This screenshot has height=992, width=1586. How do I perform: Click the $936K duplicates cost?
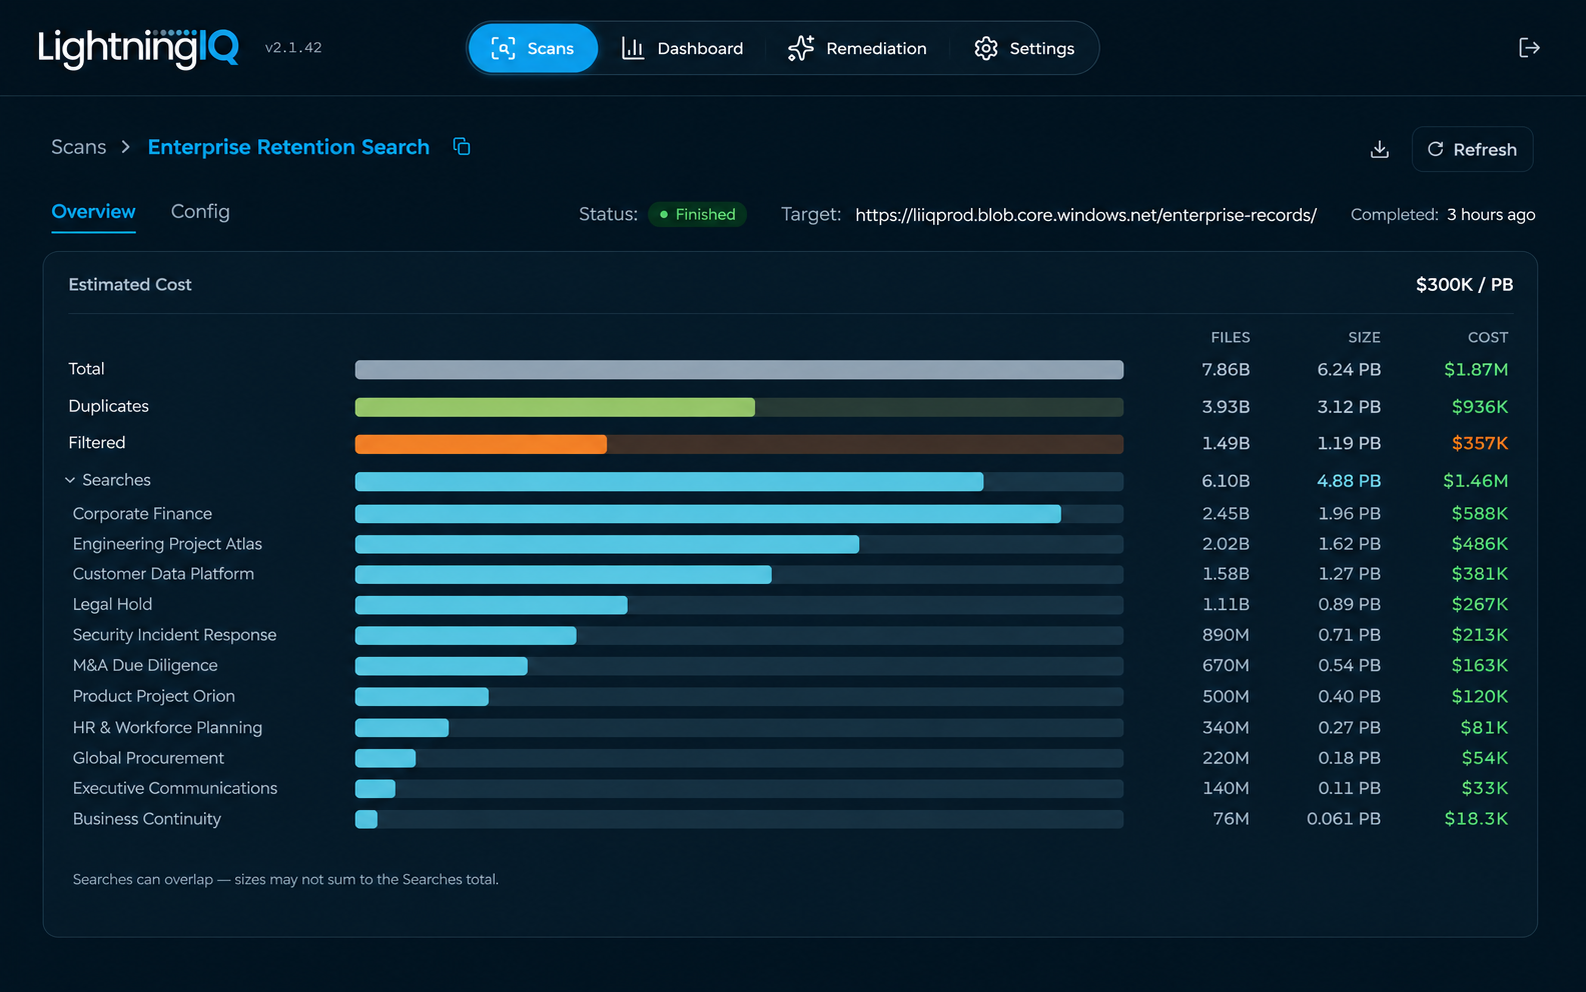point(1480,407)
